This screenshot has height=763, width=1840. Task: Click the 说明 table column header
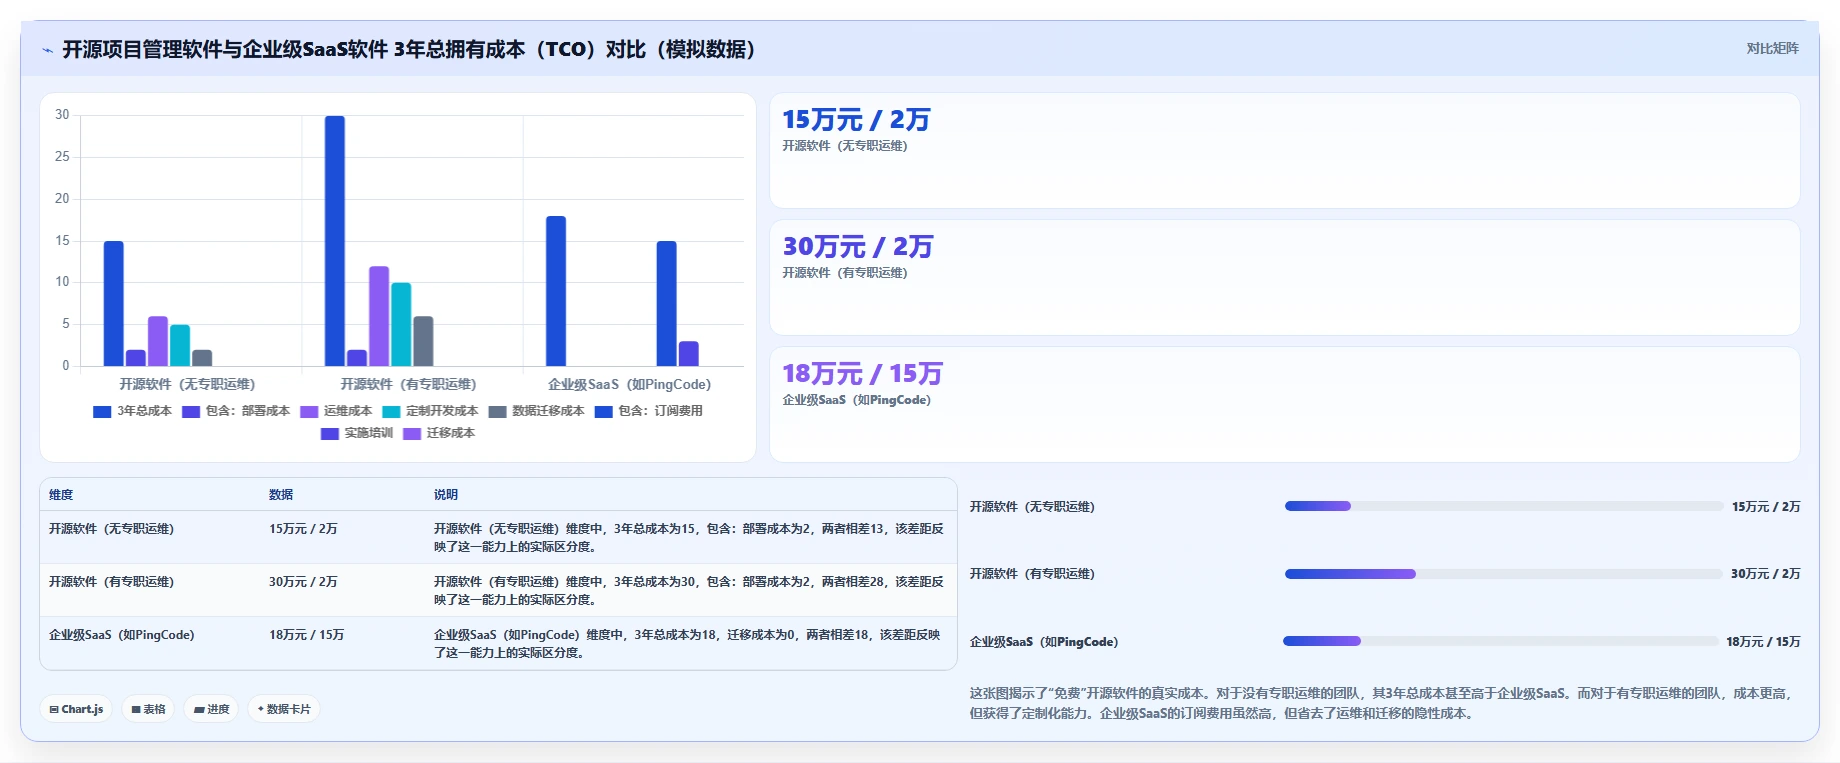click(x=446, y=495)
